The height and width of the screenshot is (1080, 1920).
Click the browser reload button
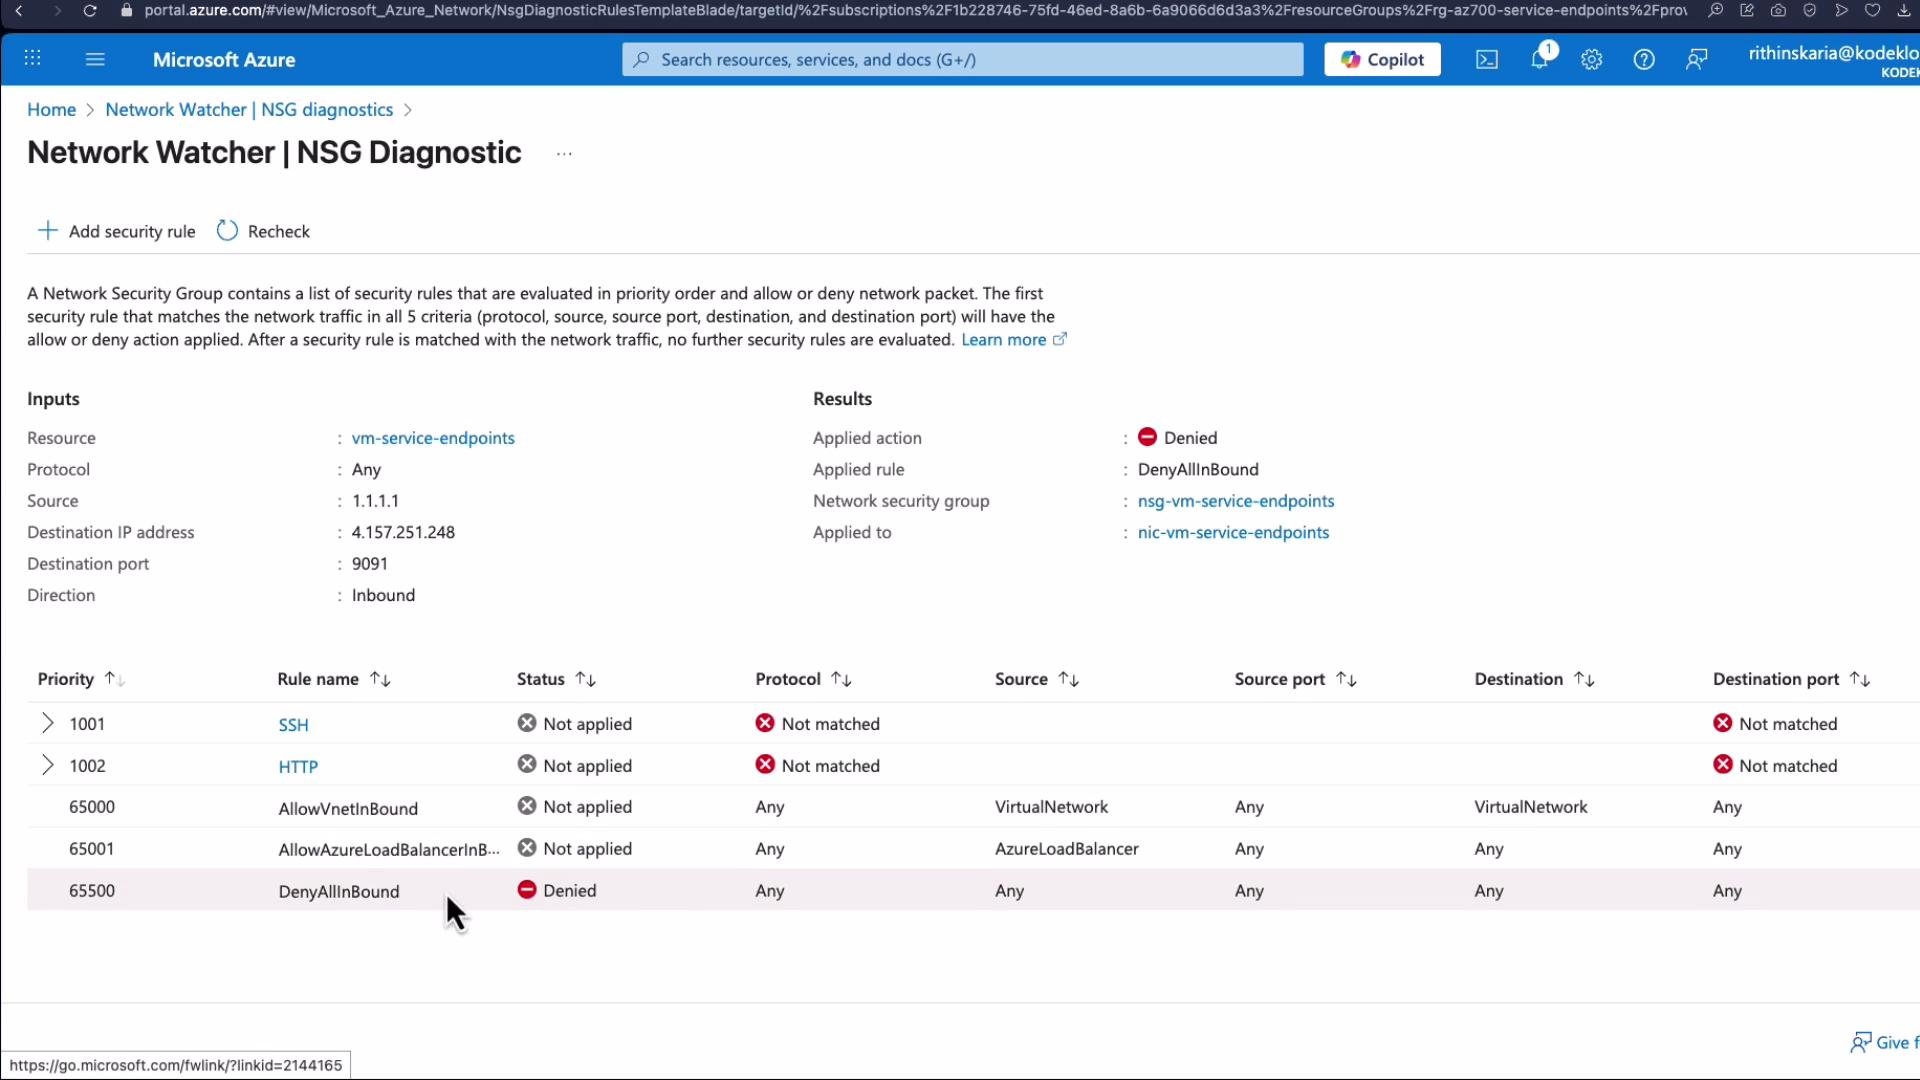point(90,11)
